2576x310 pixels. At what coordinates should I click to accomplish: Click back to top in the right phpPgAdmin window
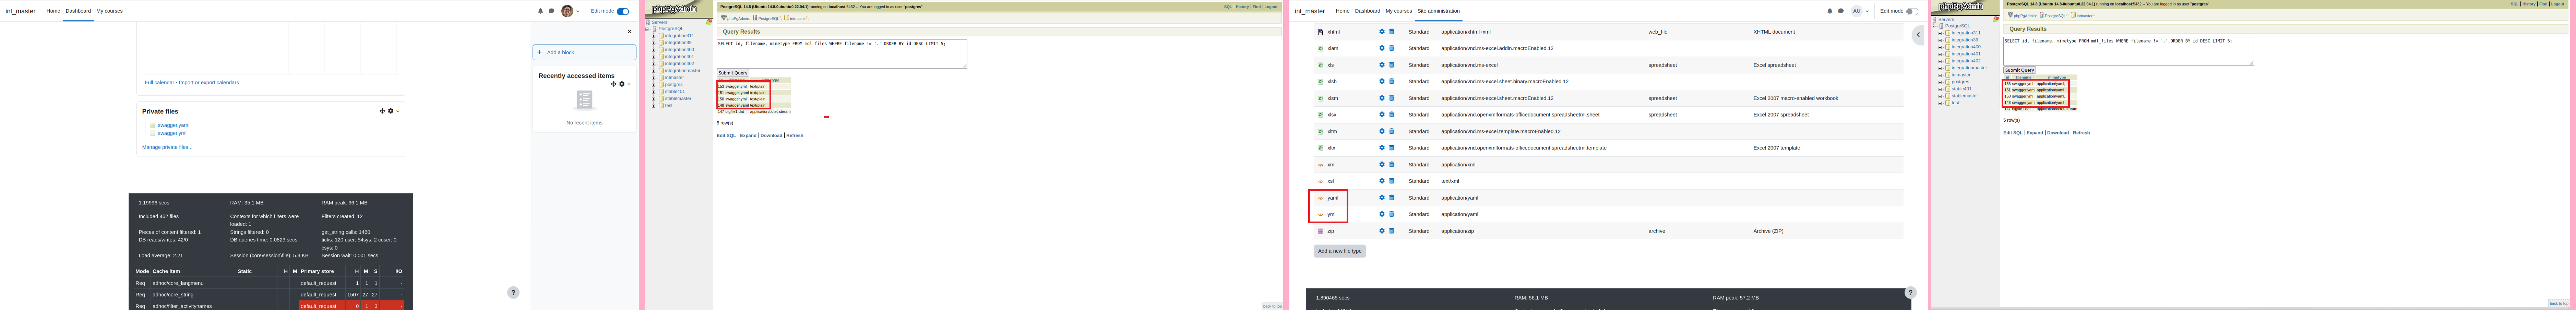point(2558,303)
